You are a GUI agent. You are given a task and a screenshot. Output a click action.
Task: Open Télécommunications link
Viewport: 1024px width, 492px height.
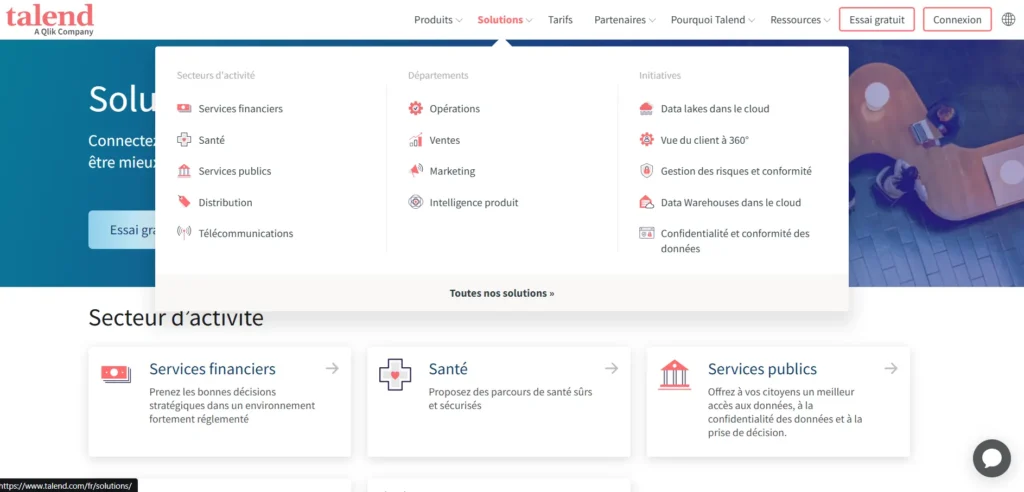pyautogui.click(x=246, y=233)
